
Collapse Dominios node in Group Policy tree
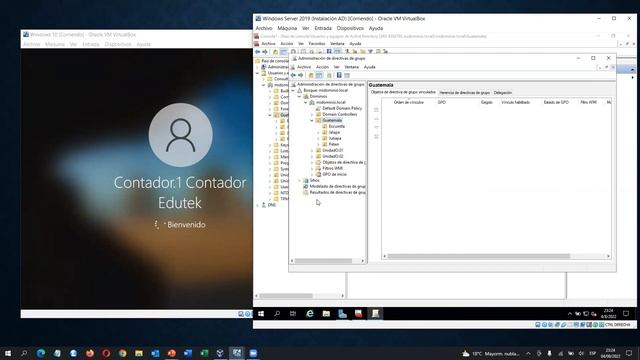[299, 96]
